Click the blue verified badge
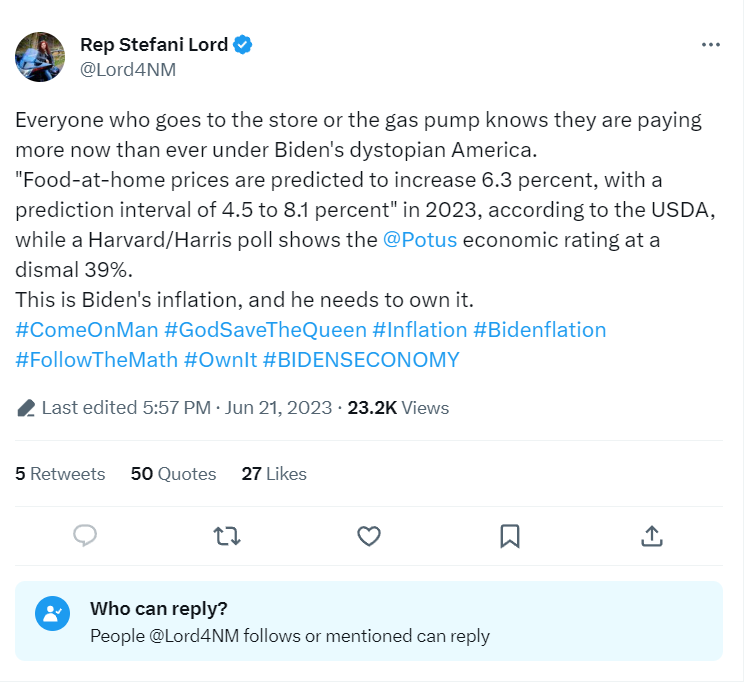This screenshot has height=682, width=753. pos(243,44)
